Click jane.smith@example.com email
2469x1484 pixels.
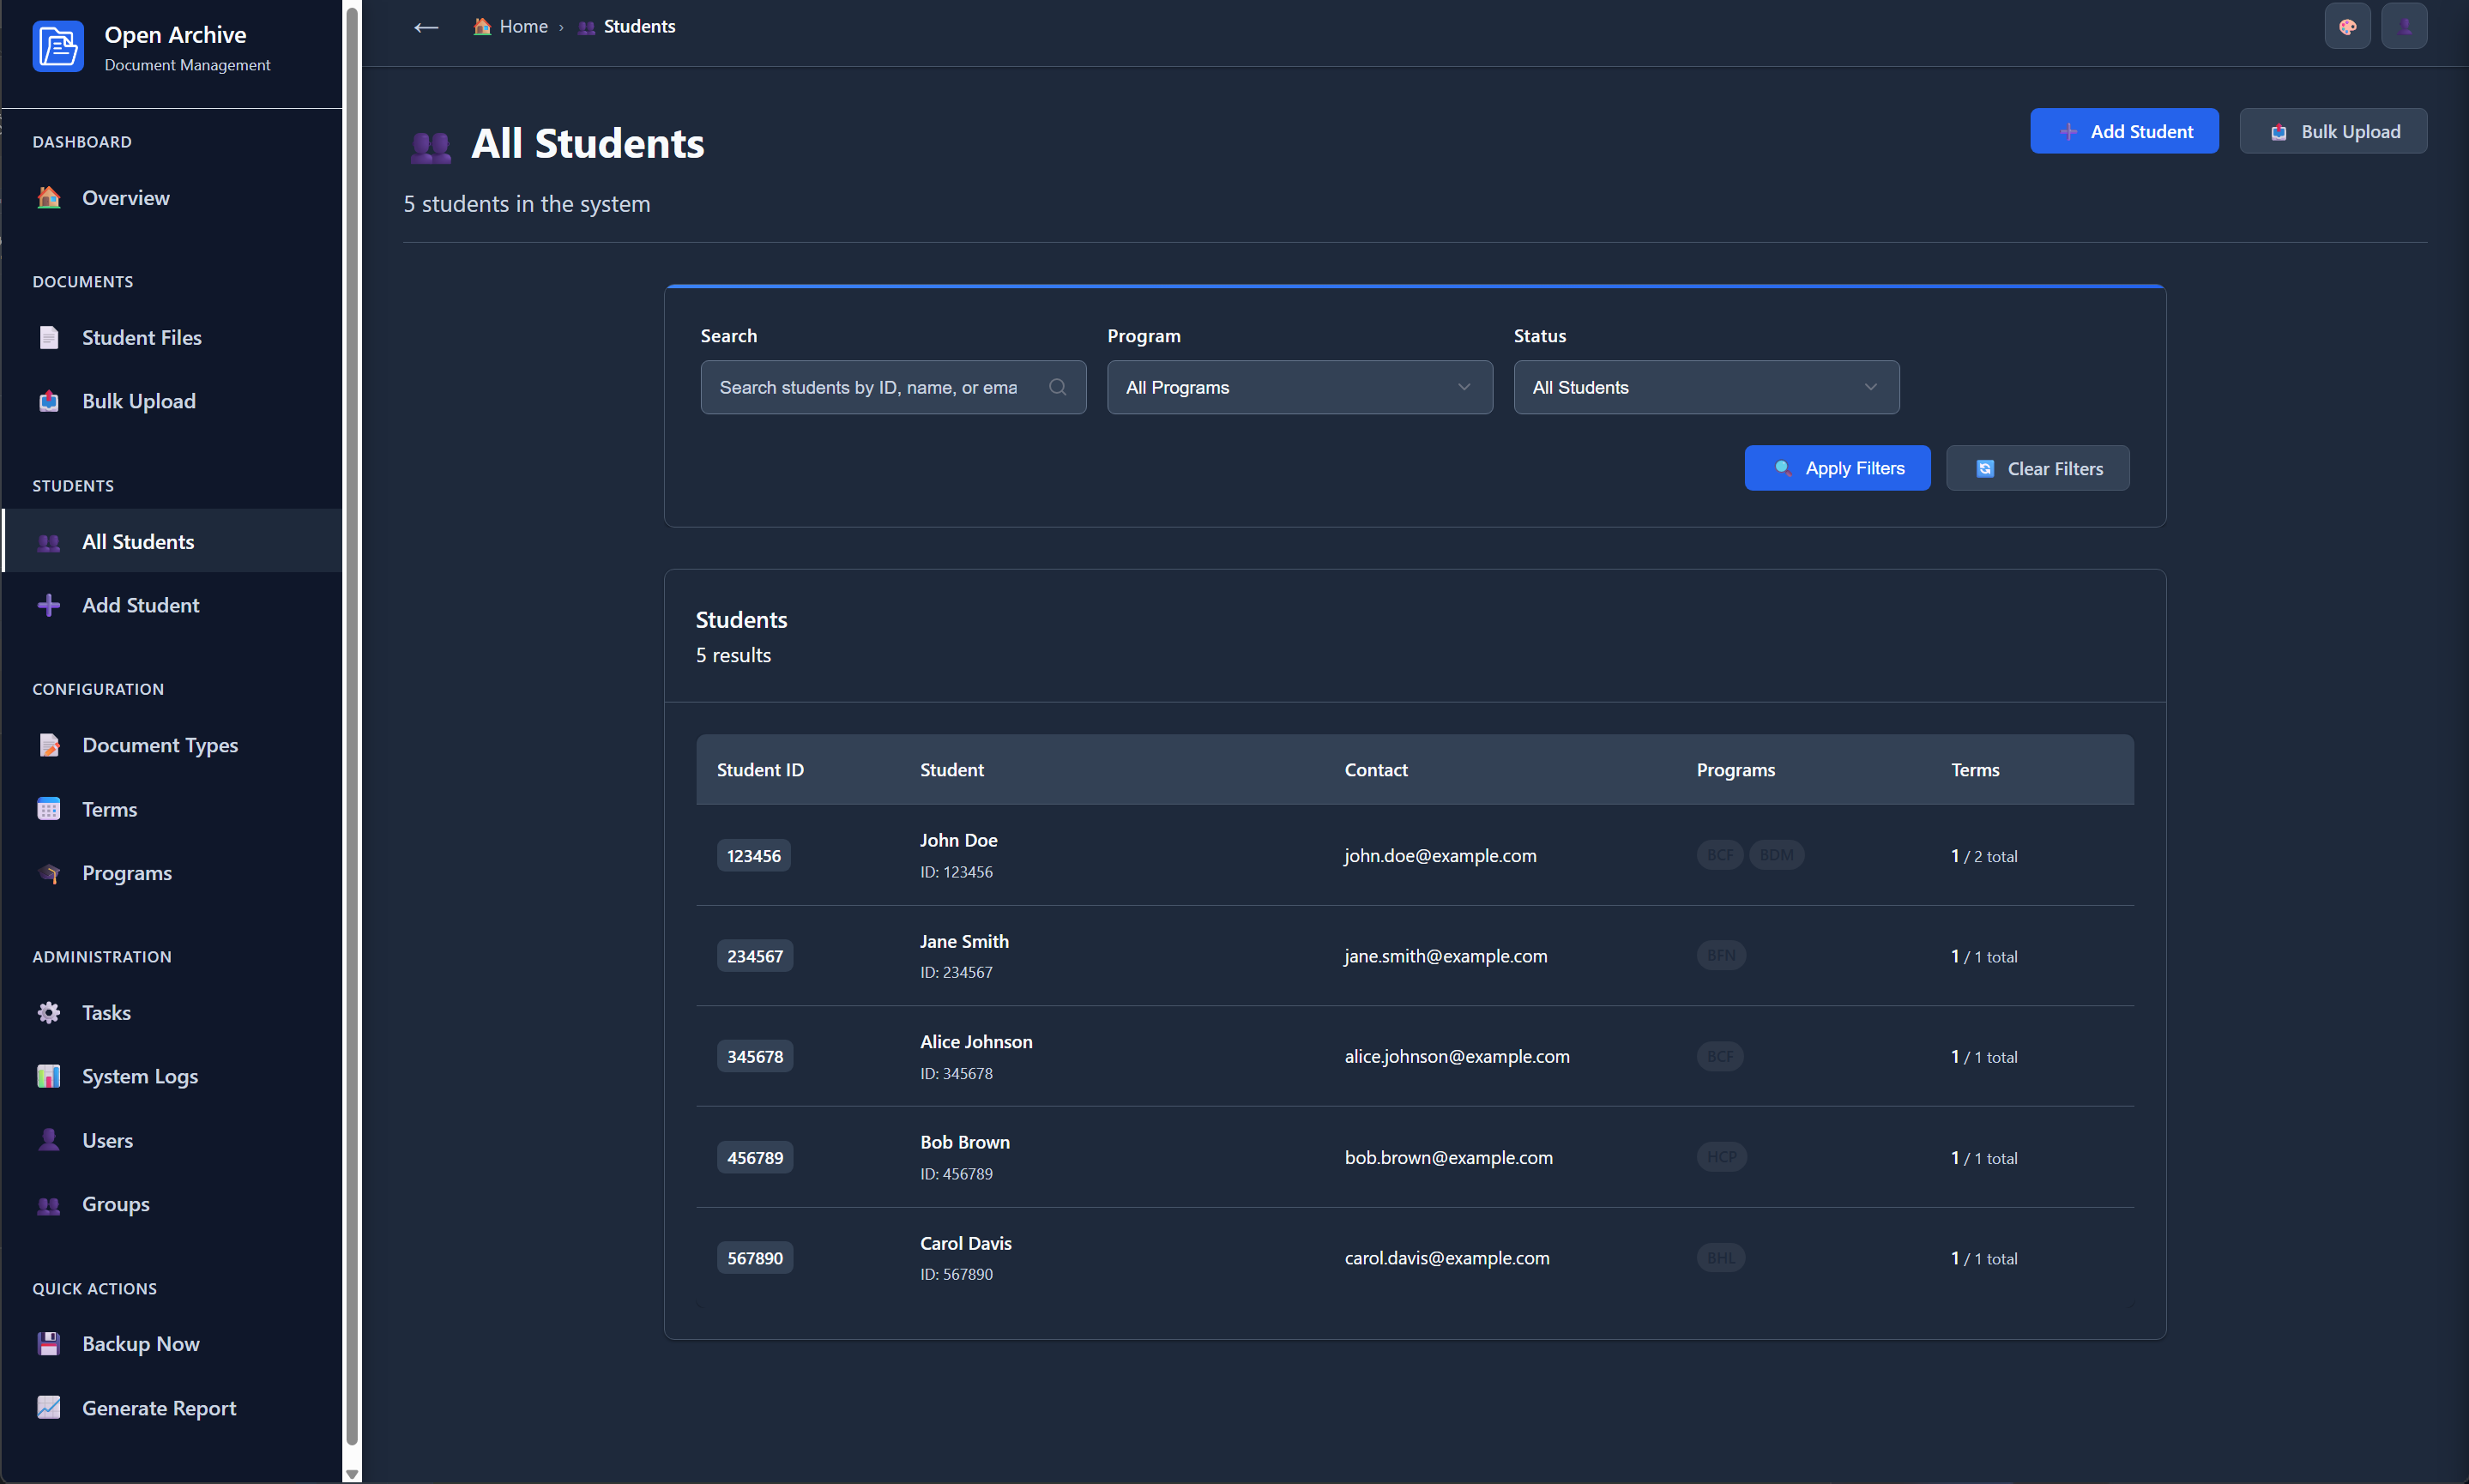[1445, 956]
